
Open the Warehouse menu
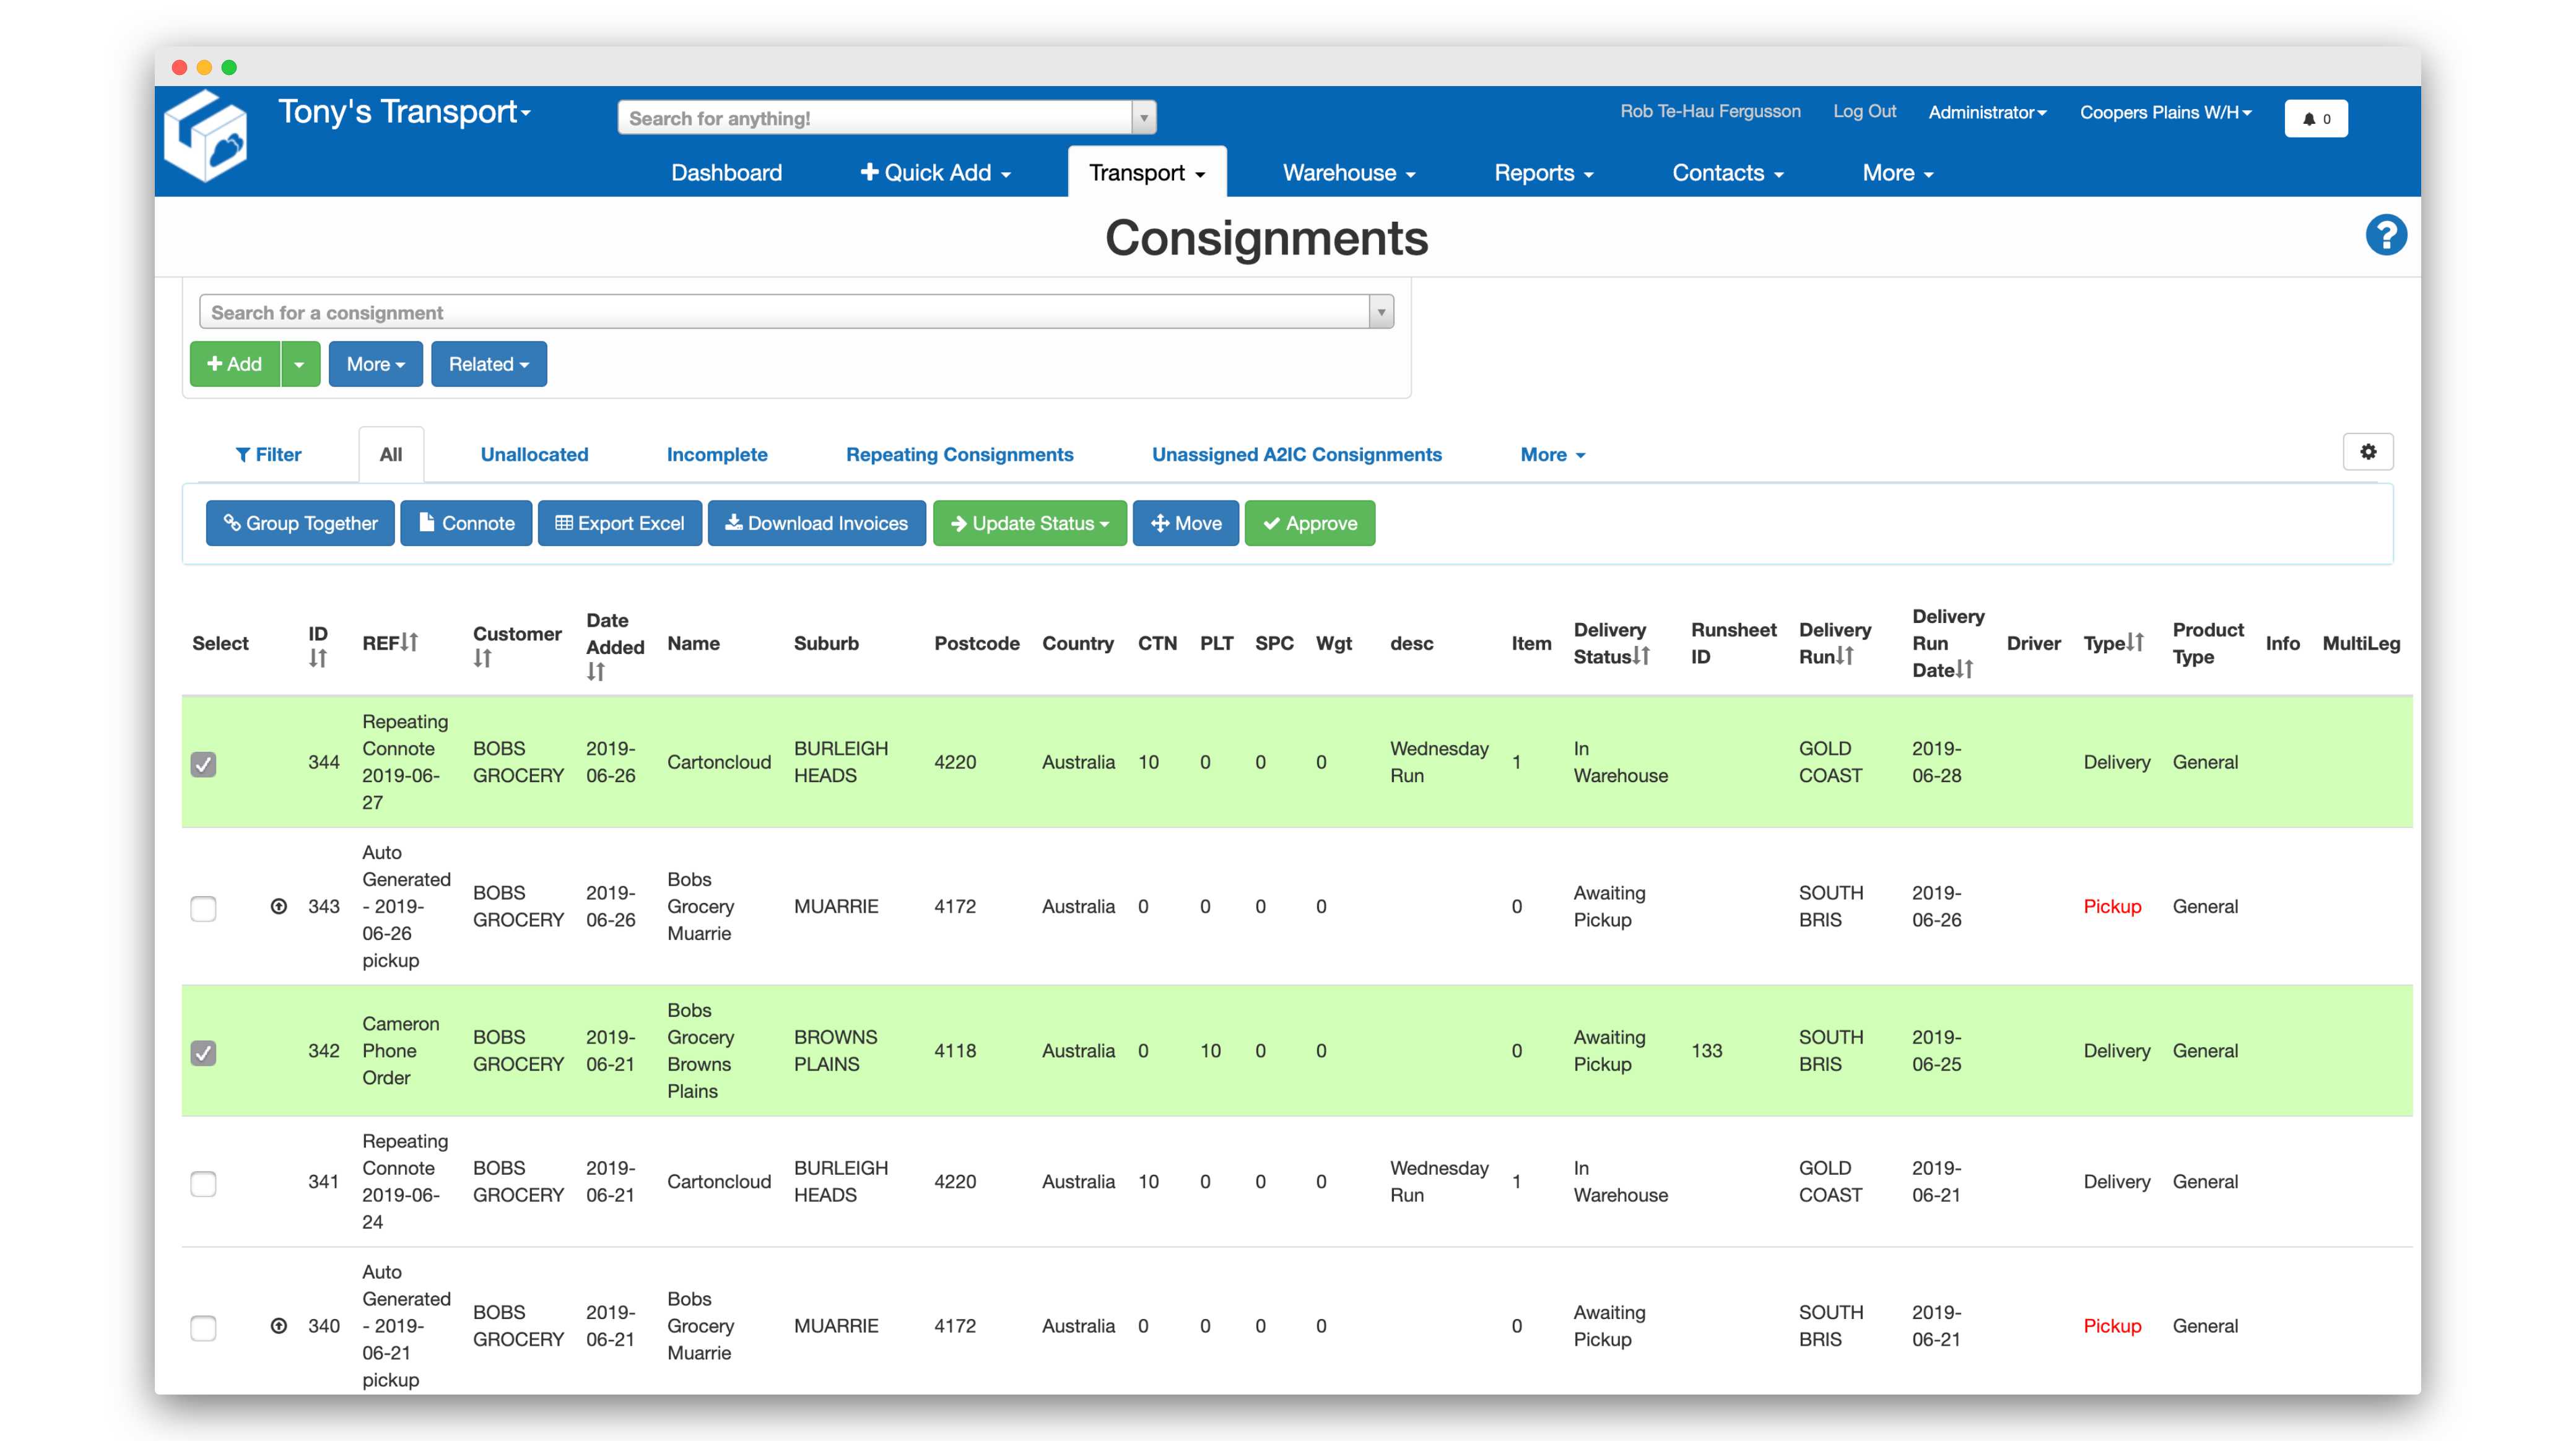1348,172
